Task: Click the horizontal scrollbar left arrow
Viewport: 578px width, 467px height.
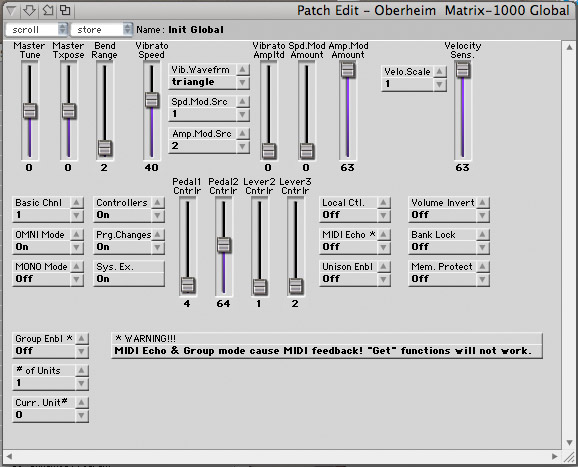Action: (9, 456)
